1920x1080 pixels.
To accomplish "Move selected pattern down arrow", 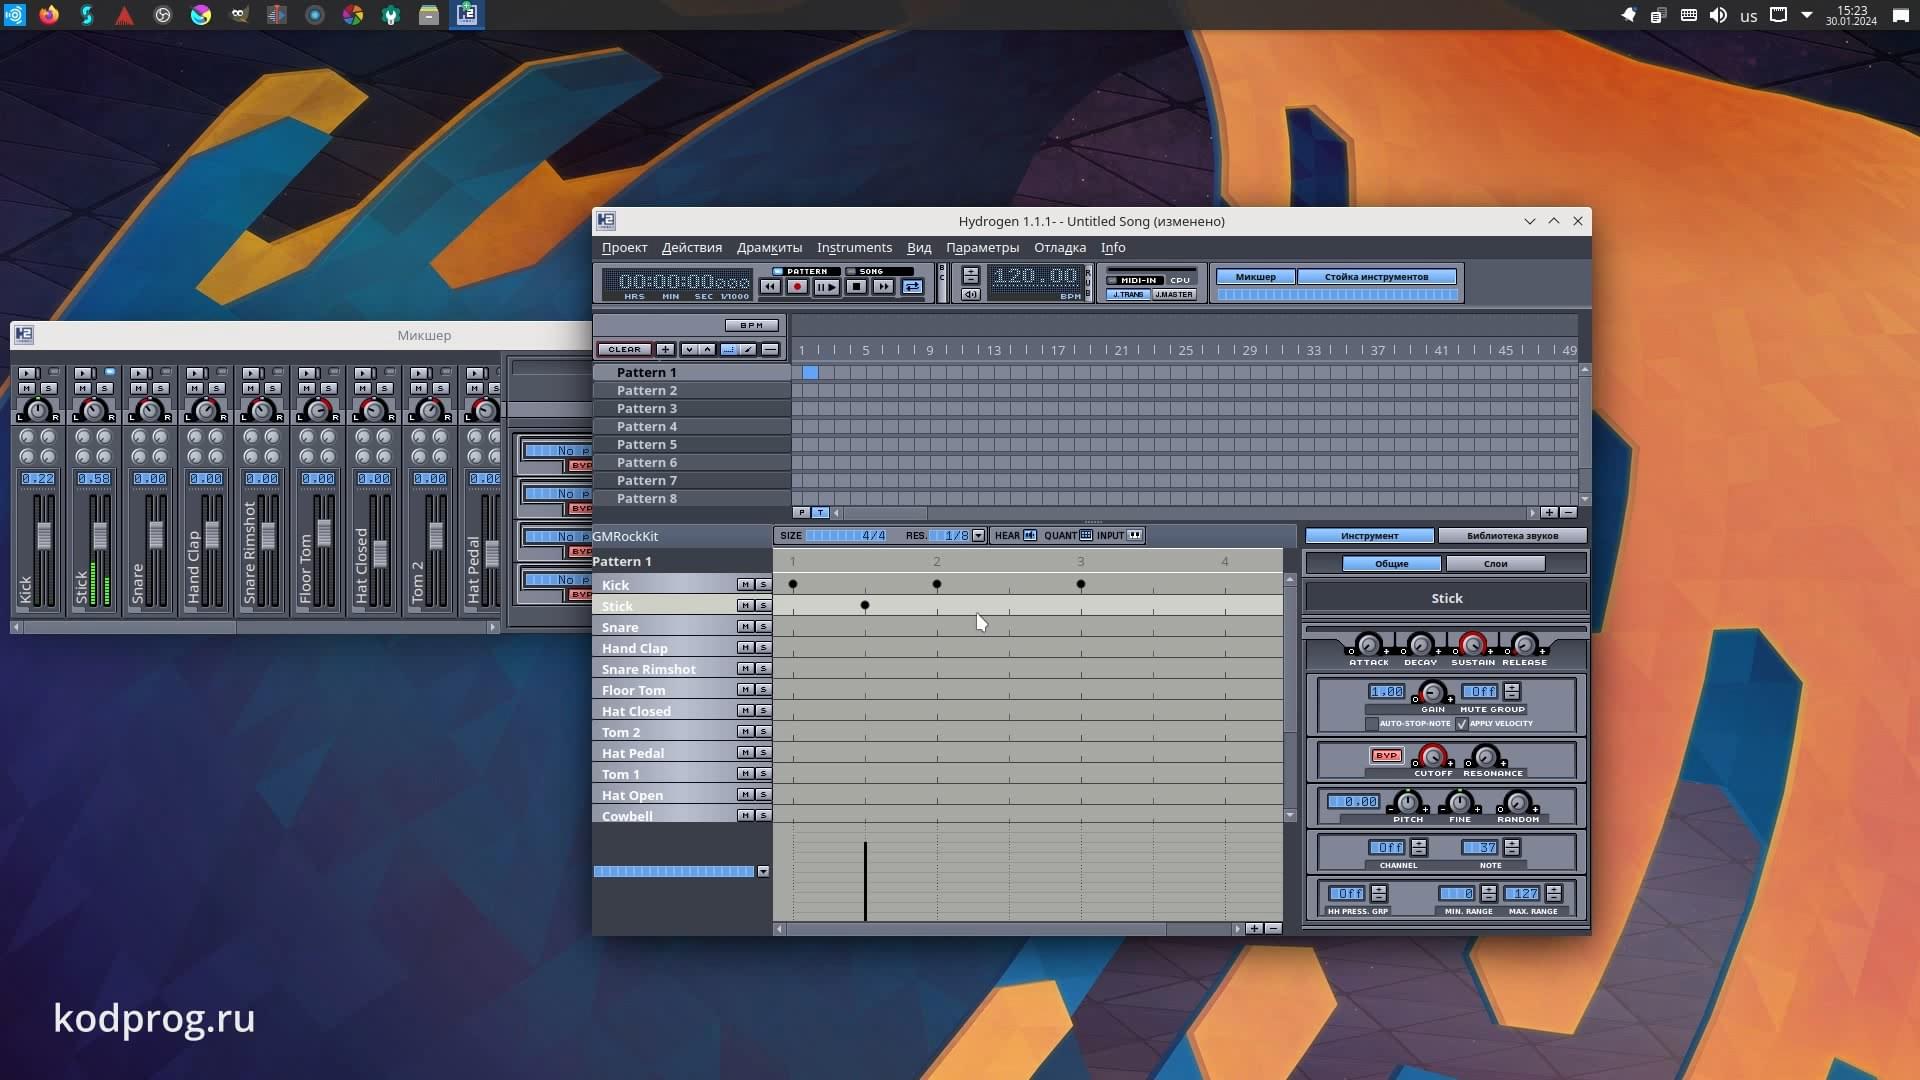I will coord(689,349).
